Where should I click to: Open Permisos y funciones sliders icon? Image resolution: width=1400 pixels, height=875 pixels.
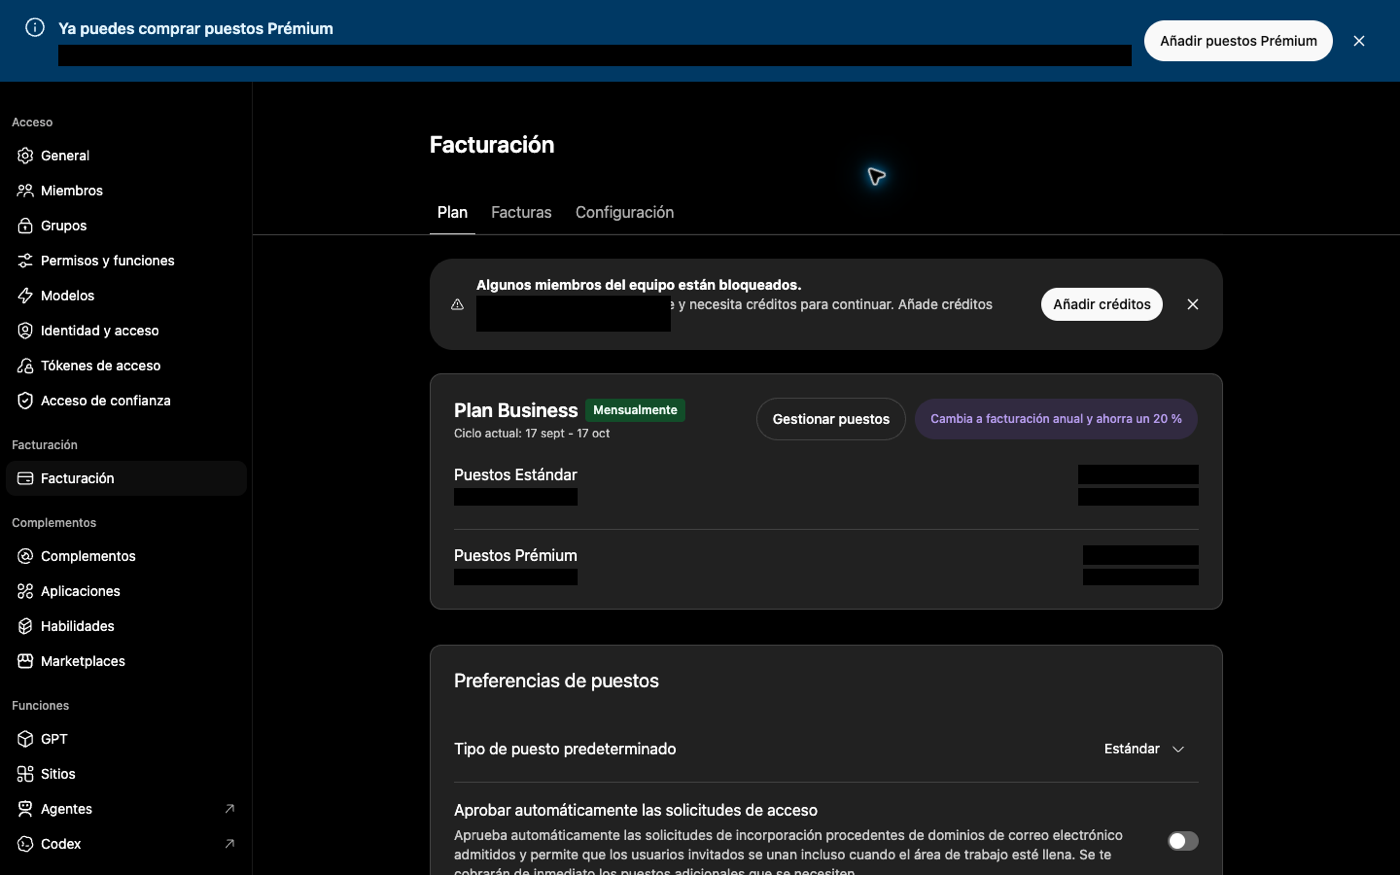[x=25, y=261]
